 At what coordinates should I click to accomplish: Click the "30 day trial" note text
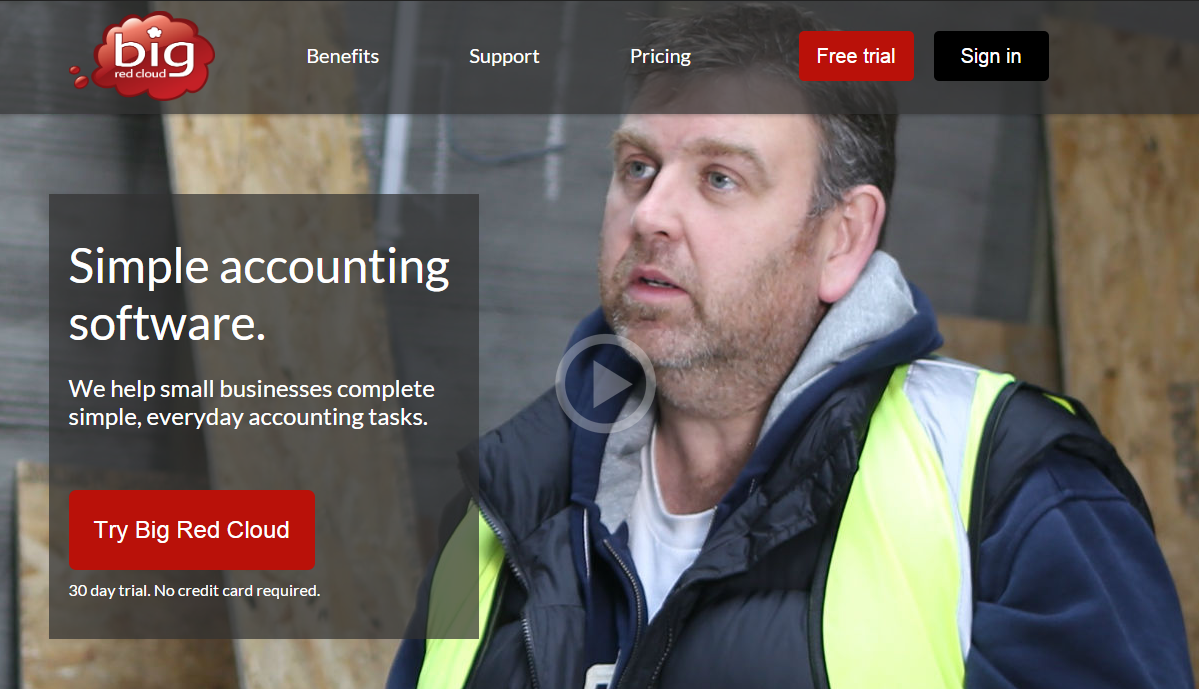[x=194, y=591]
